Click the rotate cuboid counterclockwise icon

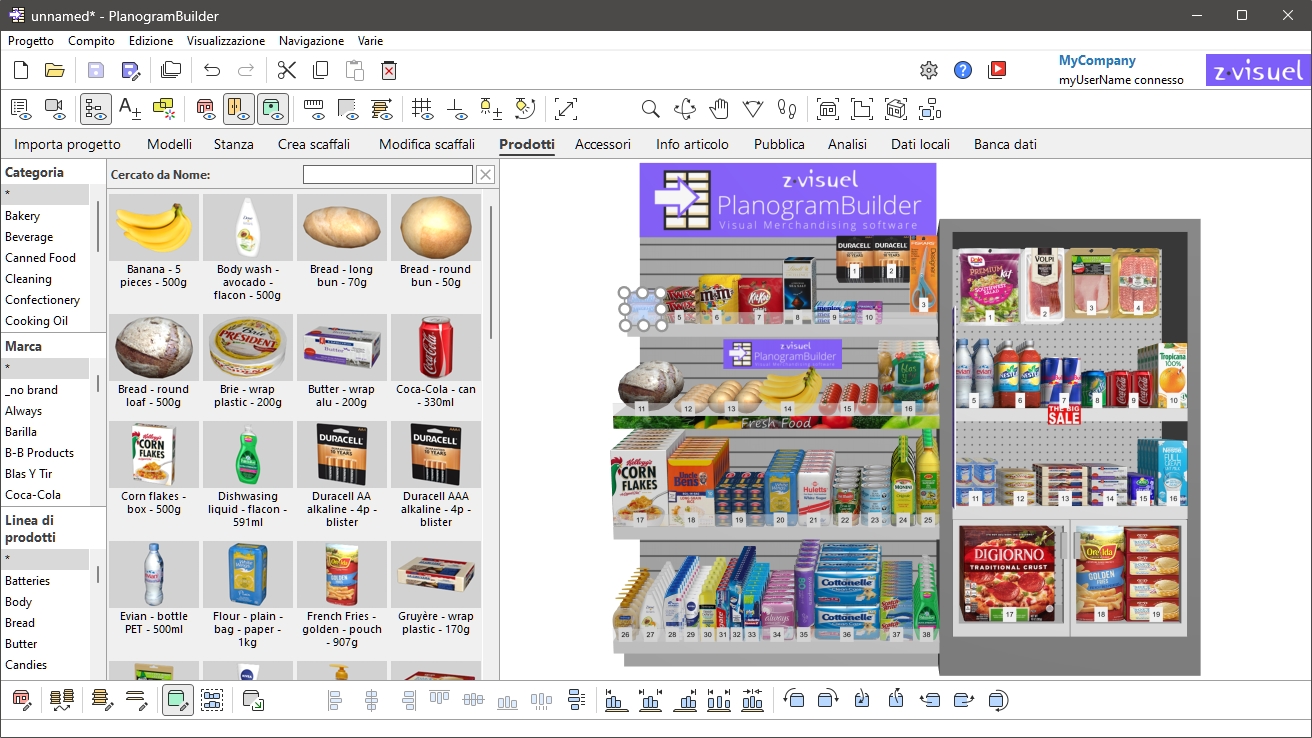tap(794, 700)
